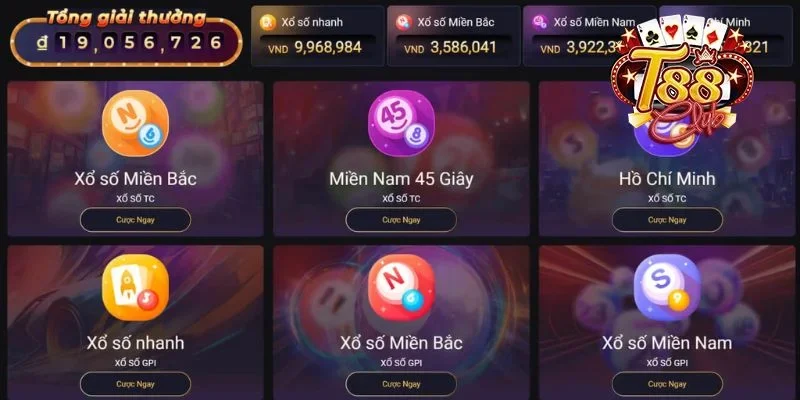Viewport: 800px width, 400px height.
Task: Select the Xổ số nhanh jackpot tab
Action: point(318,36)
